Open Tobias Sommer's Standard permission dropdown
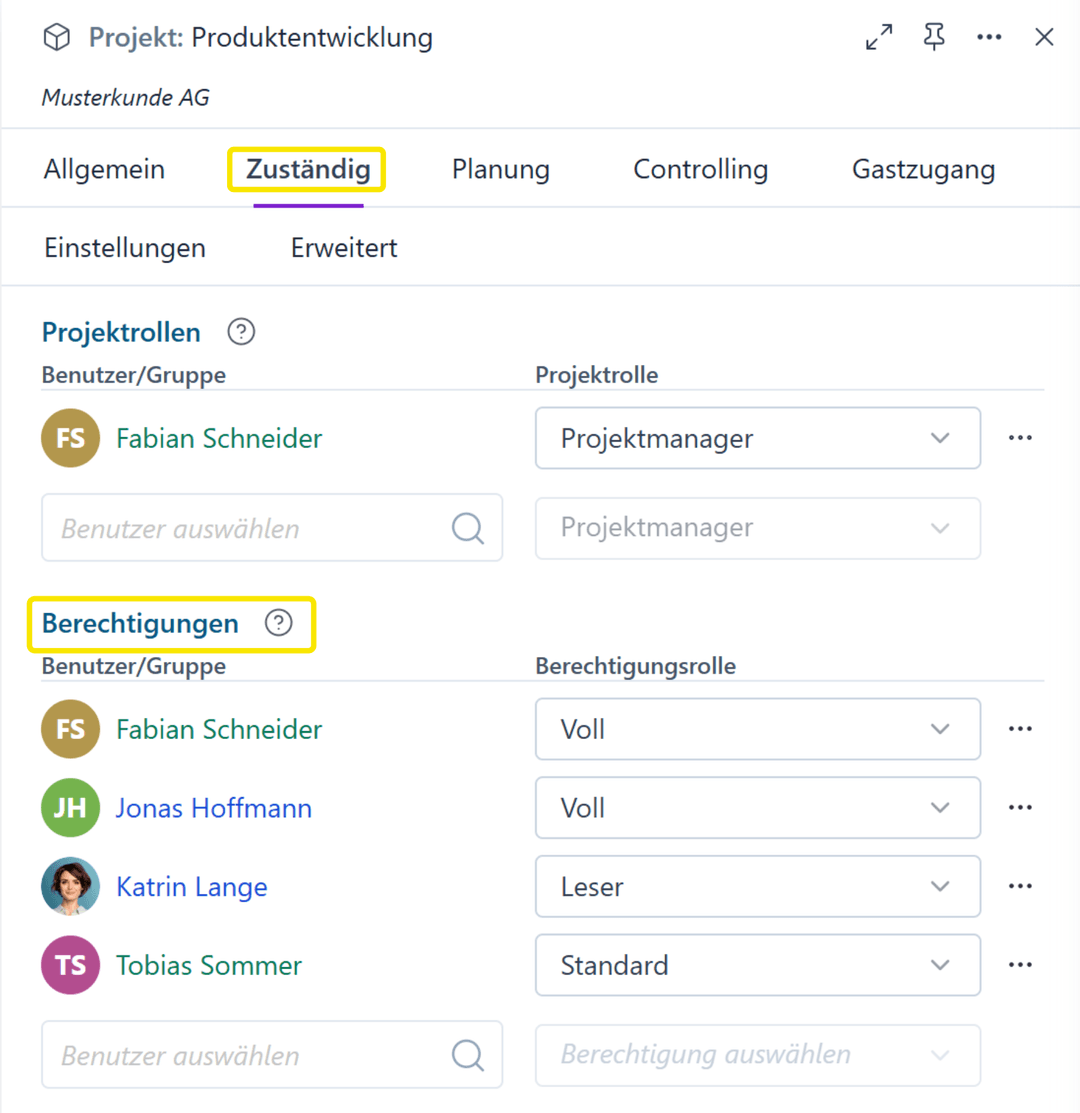The width and height of the screenshot is (1080, 1113). point(757,965)
